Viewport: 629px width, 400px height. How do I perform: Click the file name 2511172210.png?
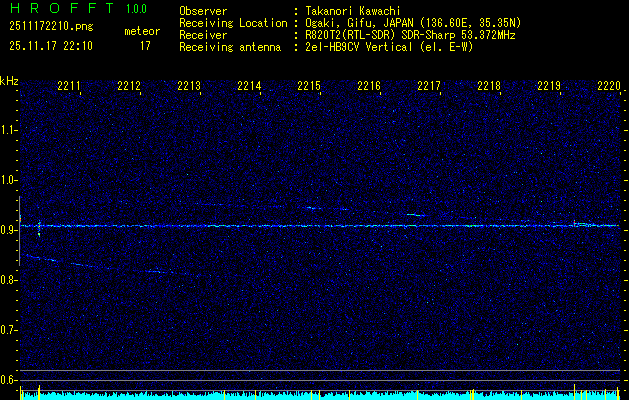(51, 27)
